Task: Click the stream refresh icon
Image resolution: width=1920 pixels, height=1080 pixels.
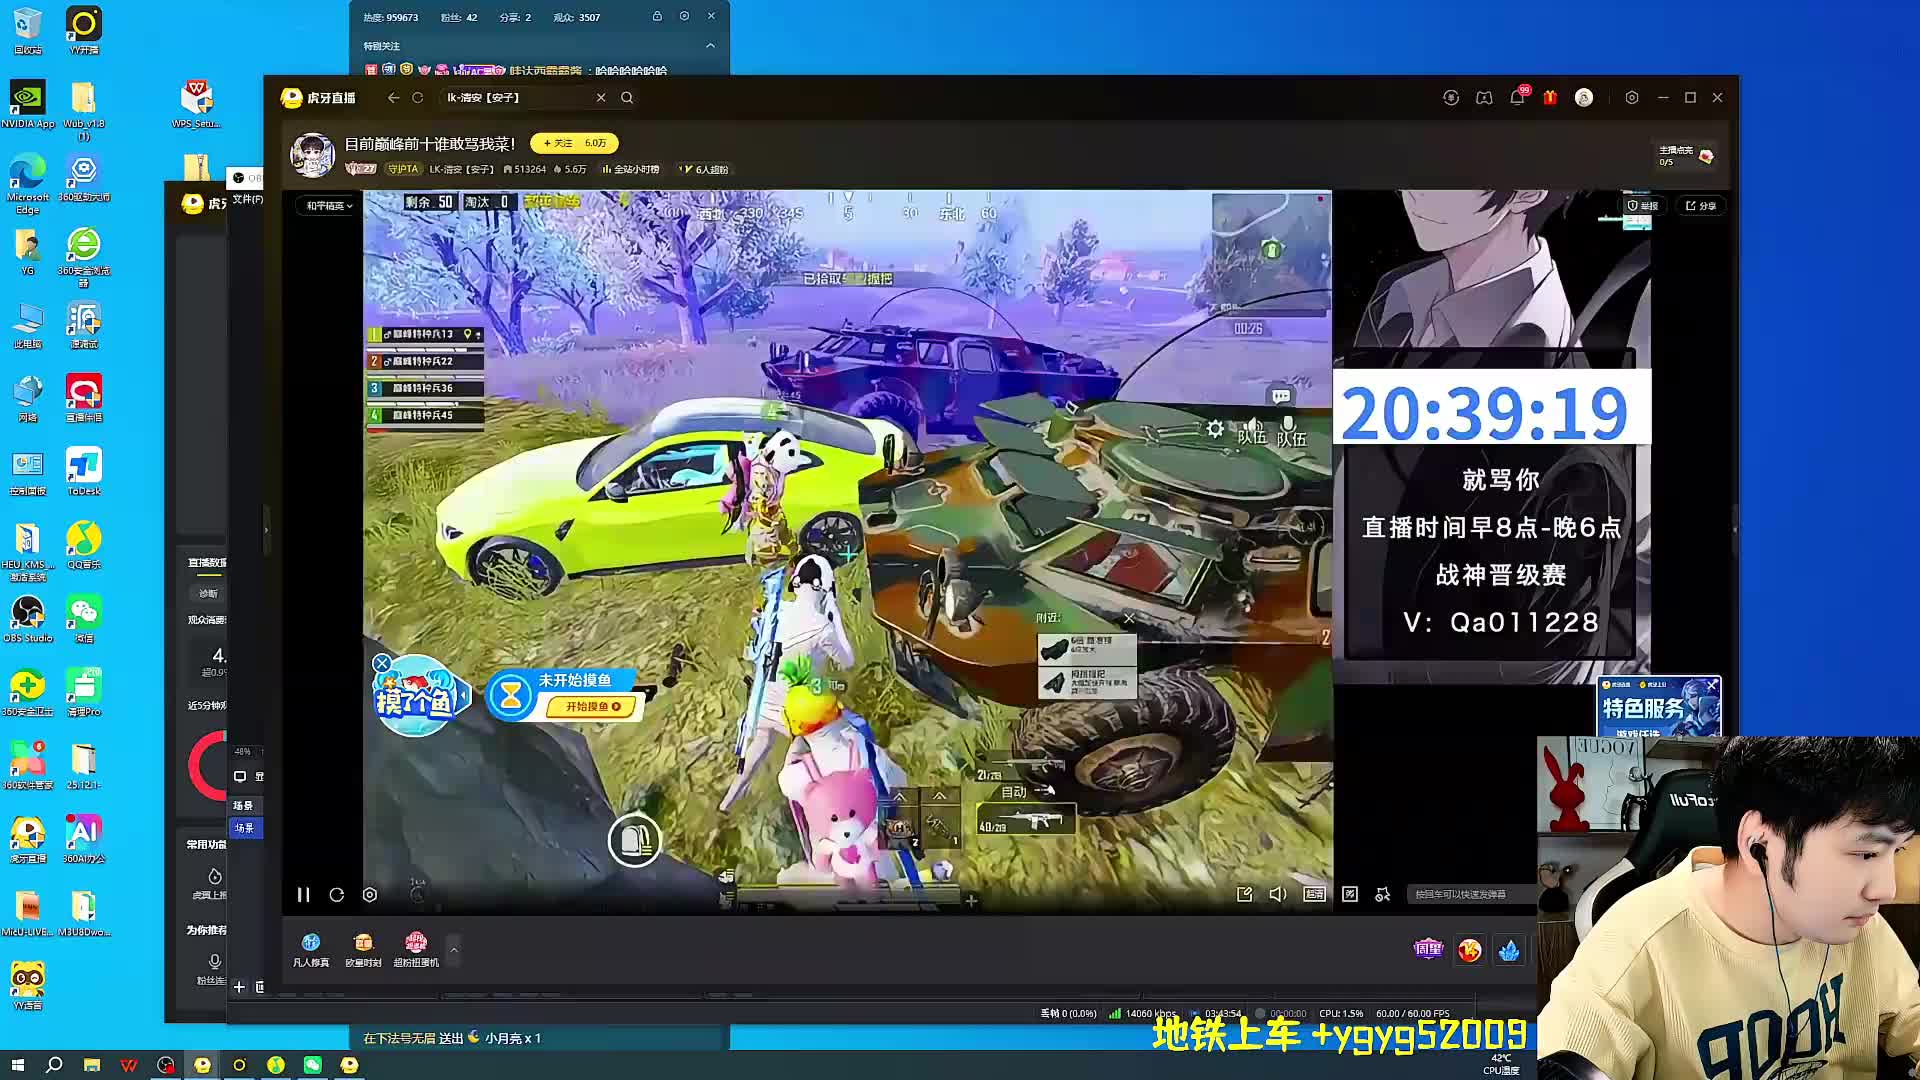Action: point(337,895)
